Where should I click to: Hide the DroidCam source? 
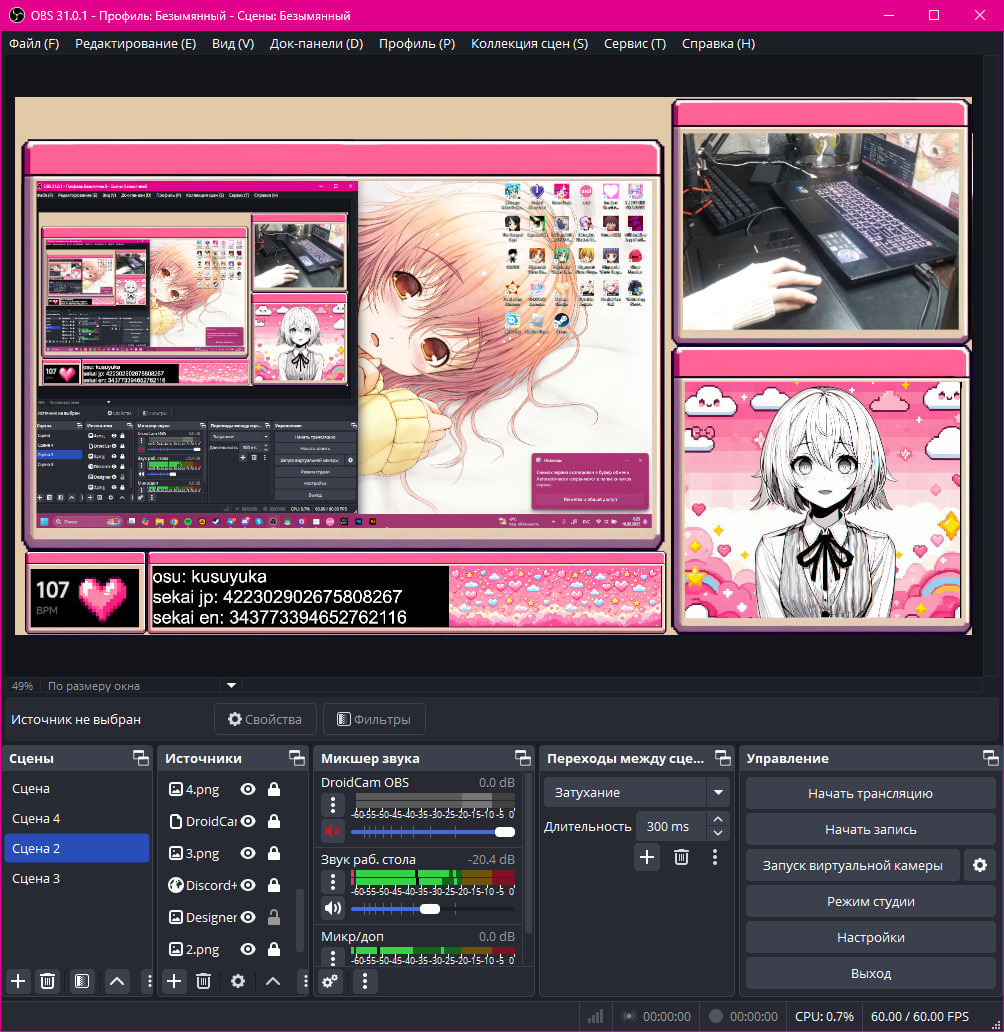(248, 821)
